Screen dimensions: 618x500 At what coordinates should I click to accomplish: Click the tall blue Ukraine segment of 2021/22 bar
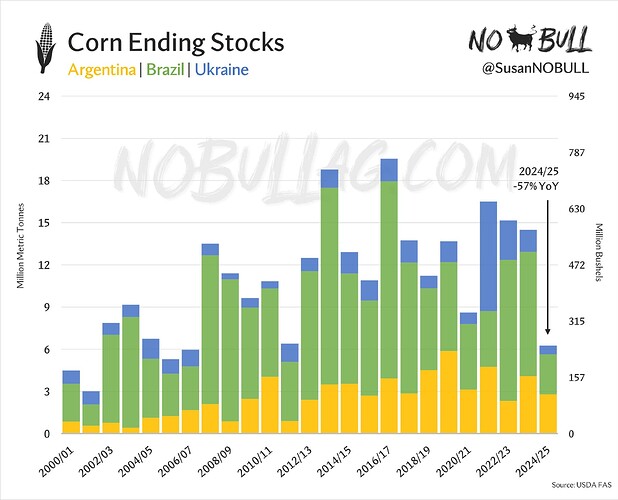(x=488, y=257)
